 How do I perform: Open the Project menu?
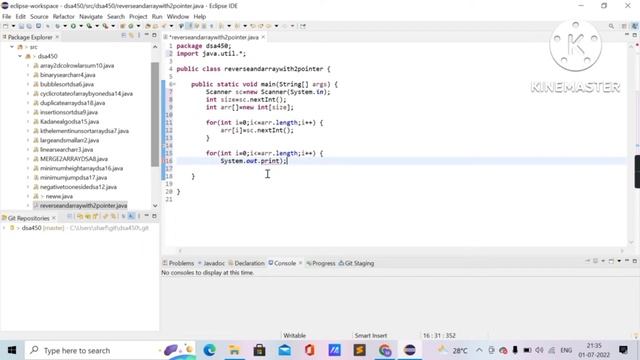coord(138,17)
